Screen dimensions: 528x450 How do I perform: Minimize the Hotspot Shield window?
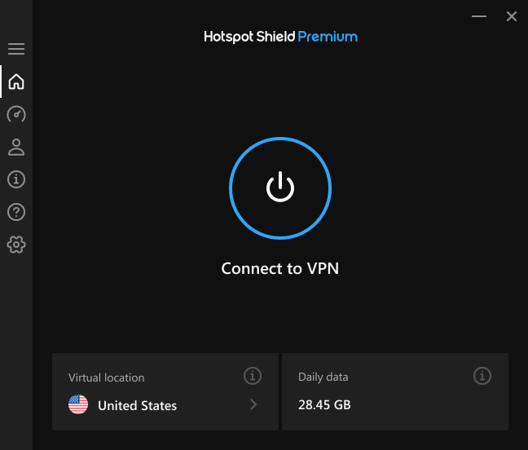(x=479, y=16)
